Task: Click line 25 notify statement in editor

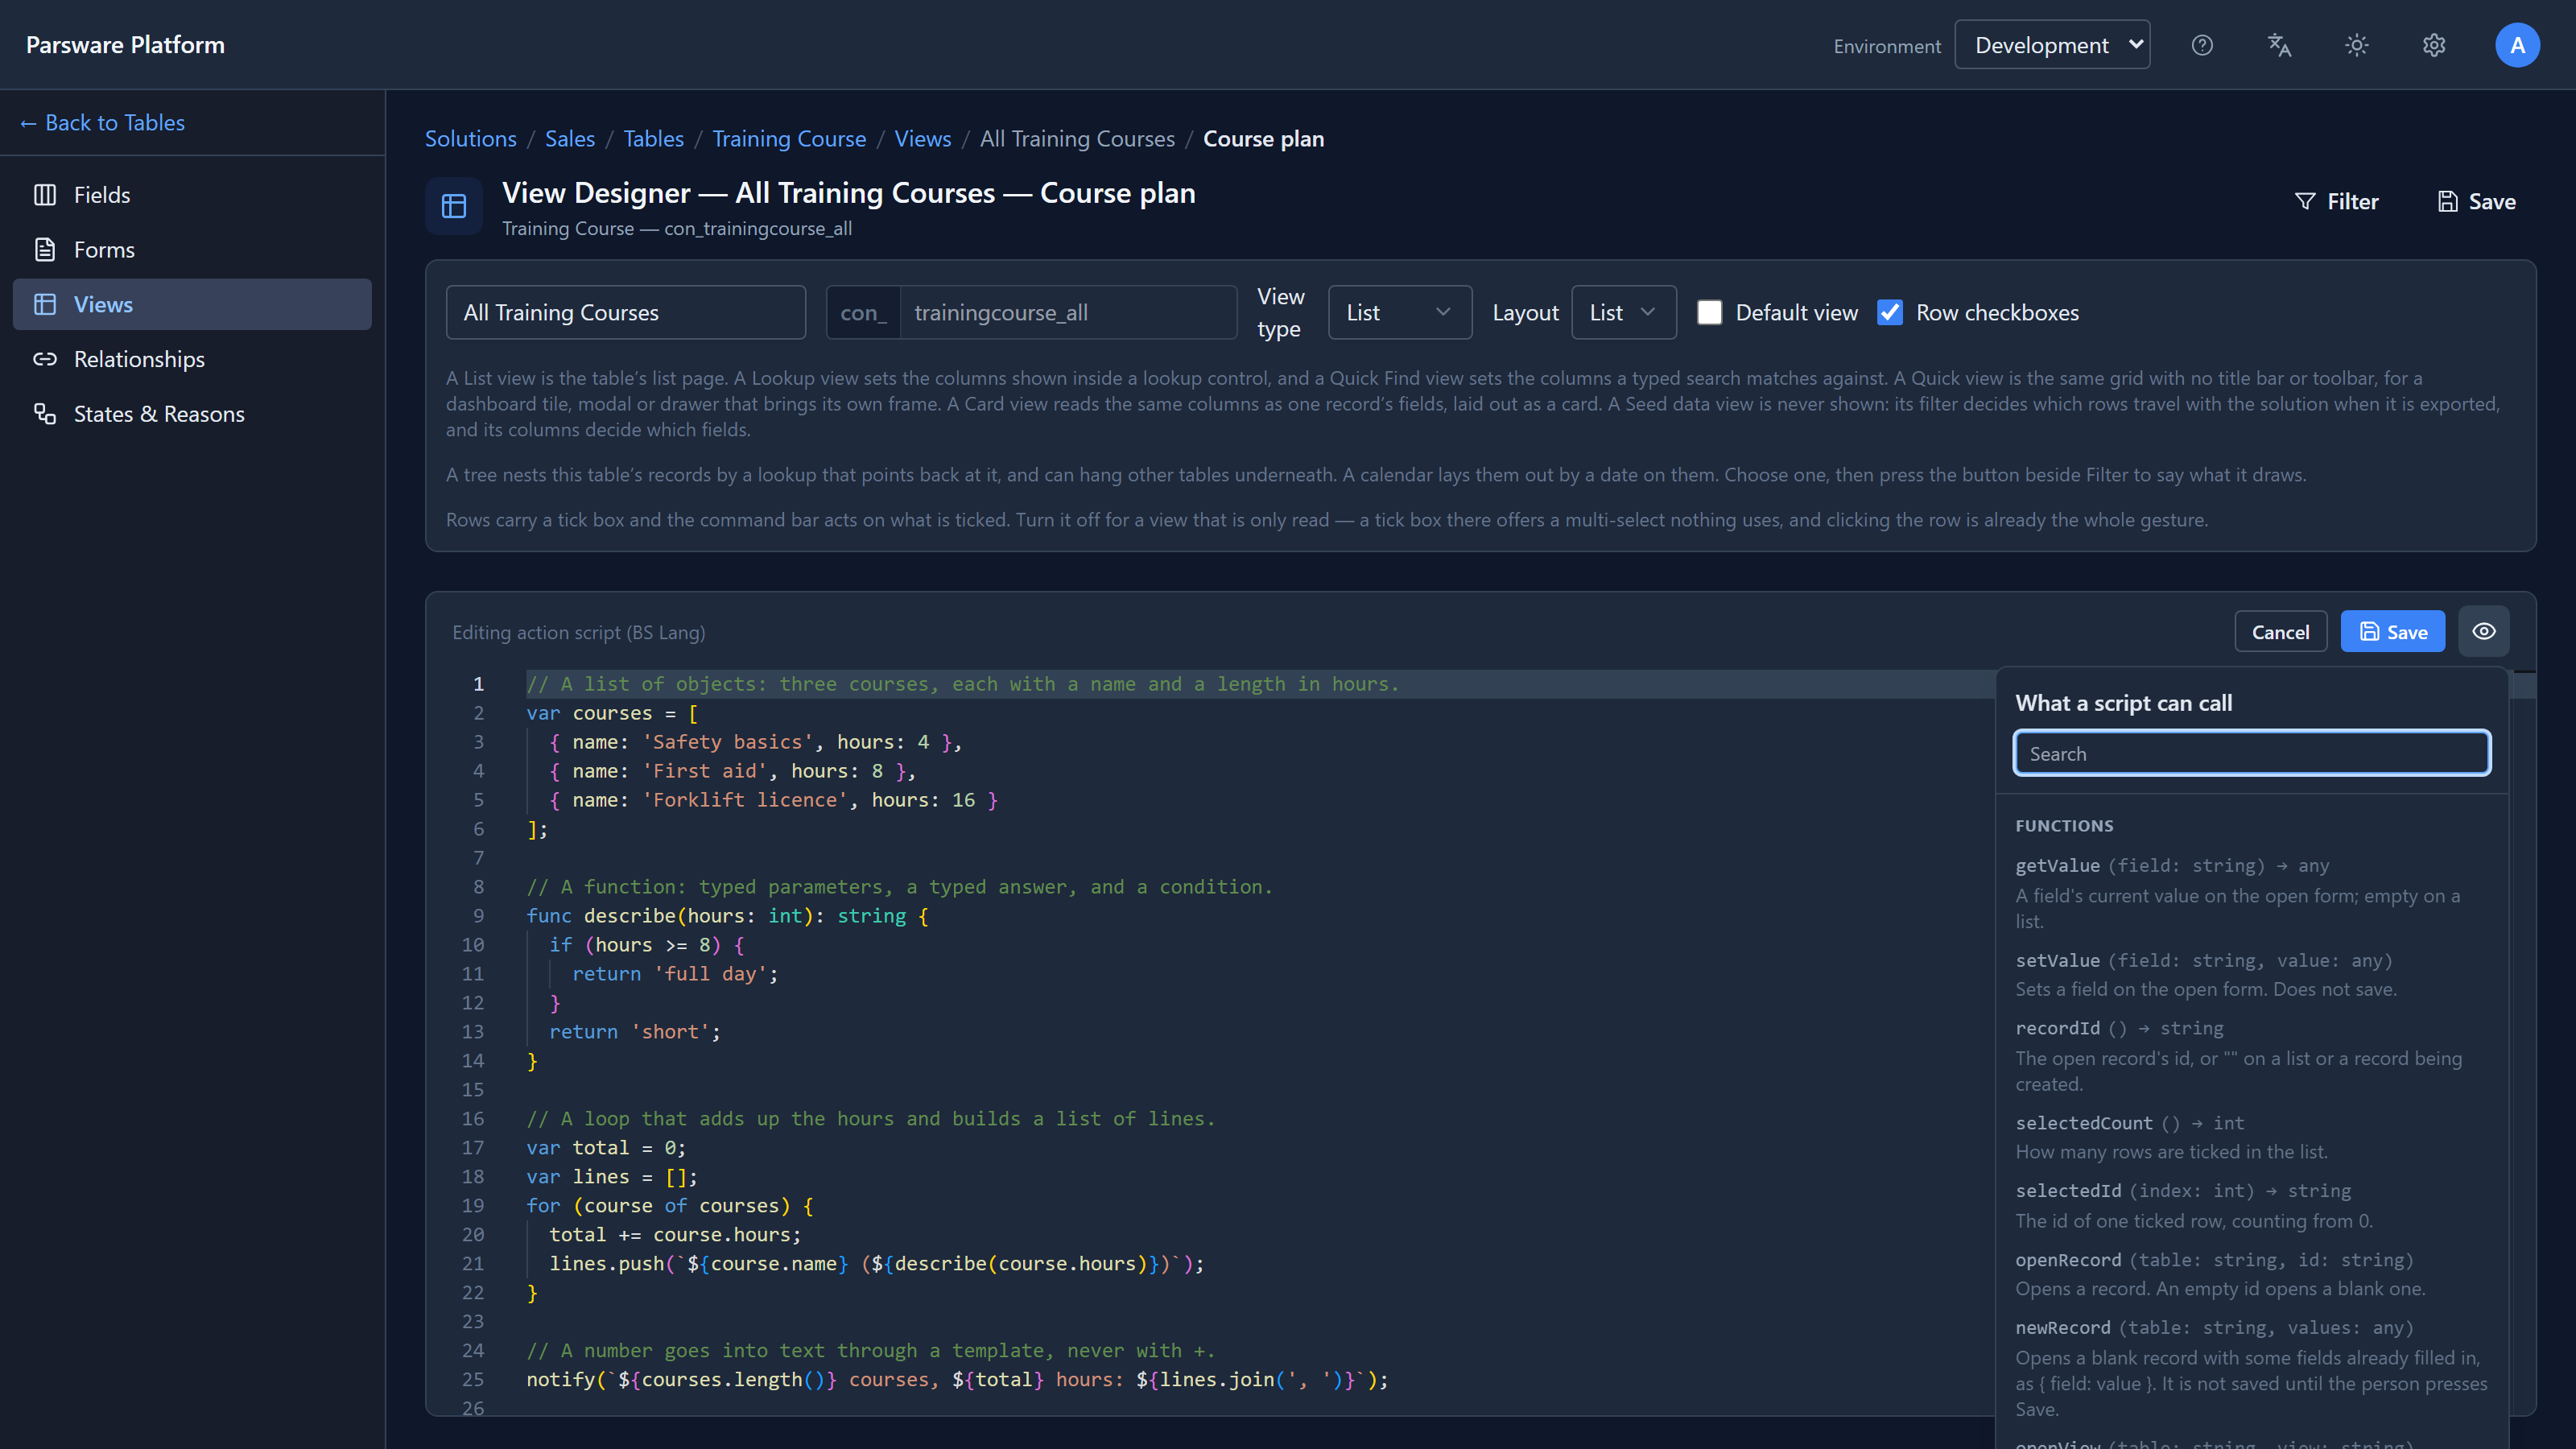Action: pos(957,1380)
